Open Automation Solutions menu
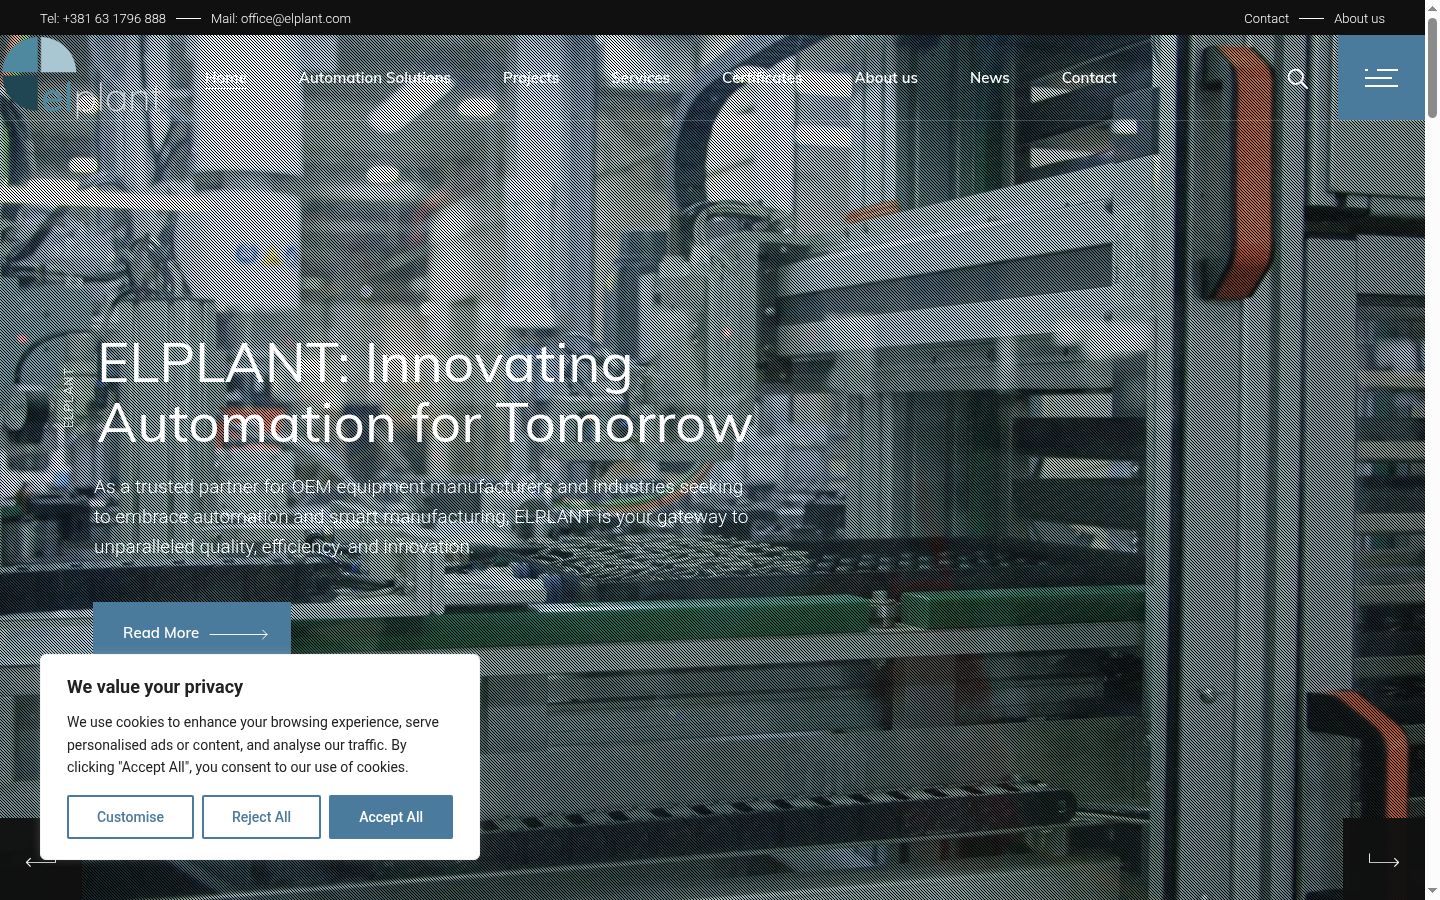 tap(375, 78)
